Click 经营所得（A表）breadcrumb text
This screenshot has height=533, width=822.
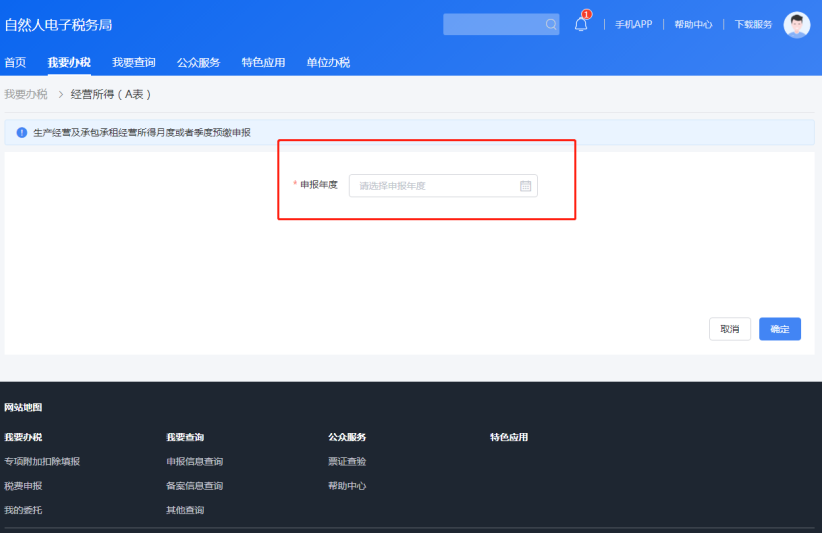coord(111,94)
